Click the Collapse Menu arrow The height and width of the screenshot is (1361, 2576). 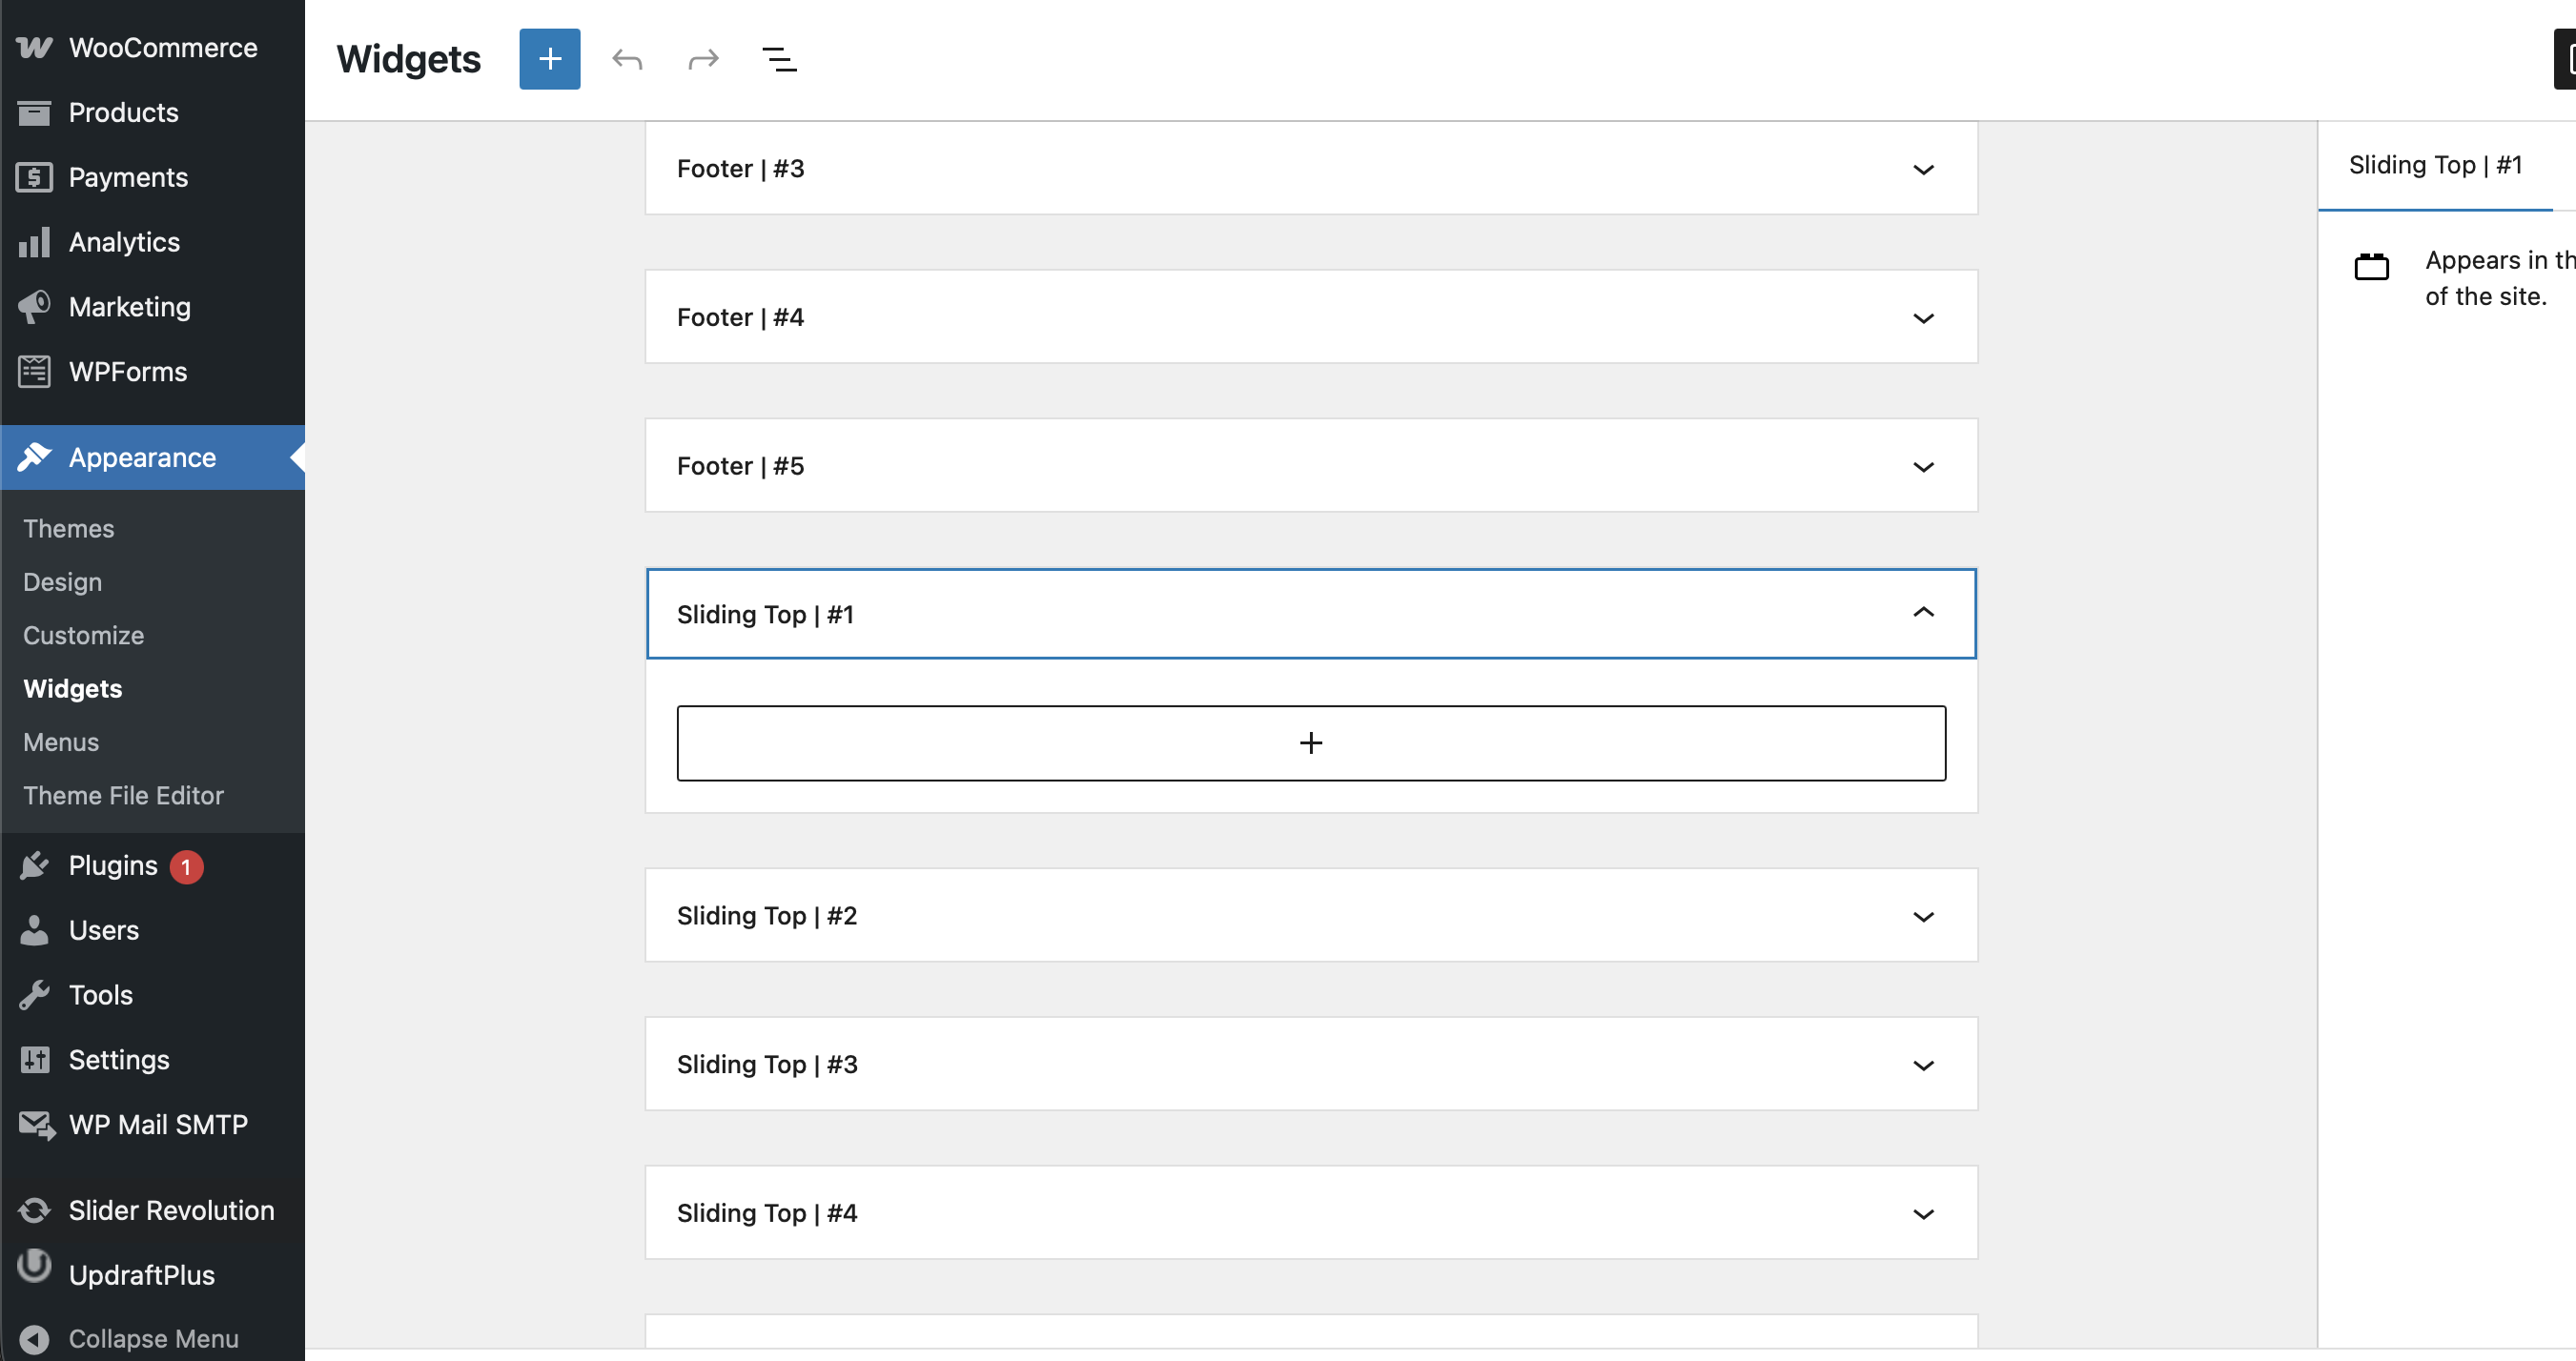pyautogui.click(x=34, y=1338)
